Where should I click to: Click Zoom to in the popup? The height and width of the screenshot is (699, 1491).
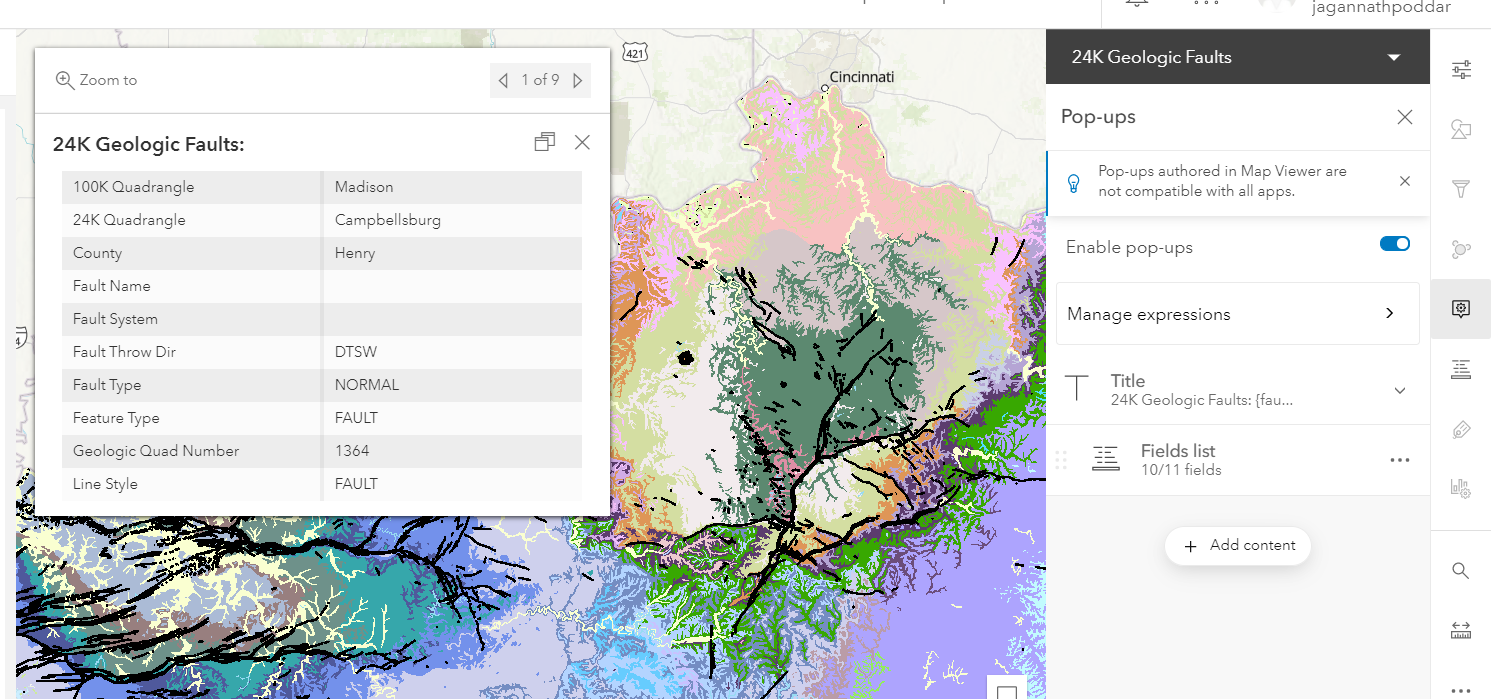click(96, 79)
